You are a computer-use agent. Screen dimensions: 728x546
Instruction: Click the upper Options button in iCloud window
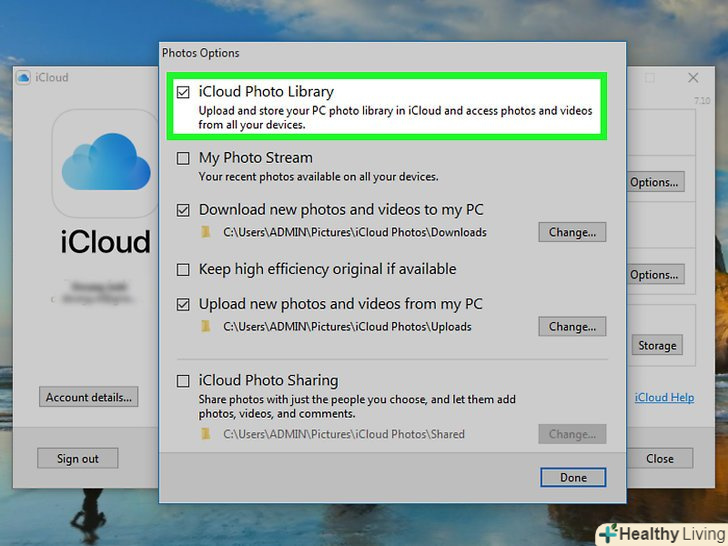[655, 182]
